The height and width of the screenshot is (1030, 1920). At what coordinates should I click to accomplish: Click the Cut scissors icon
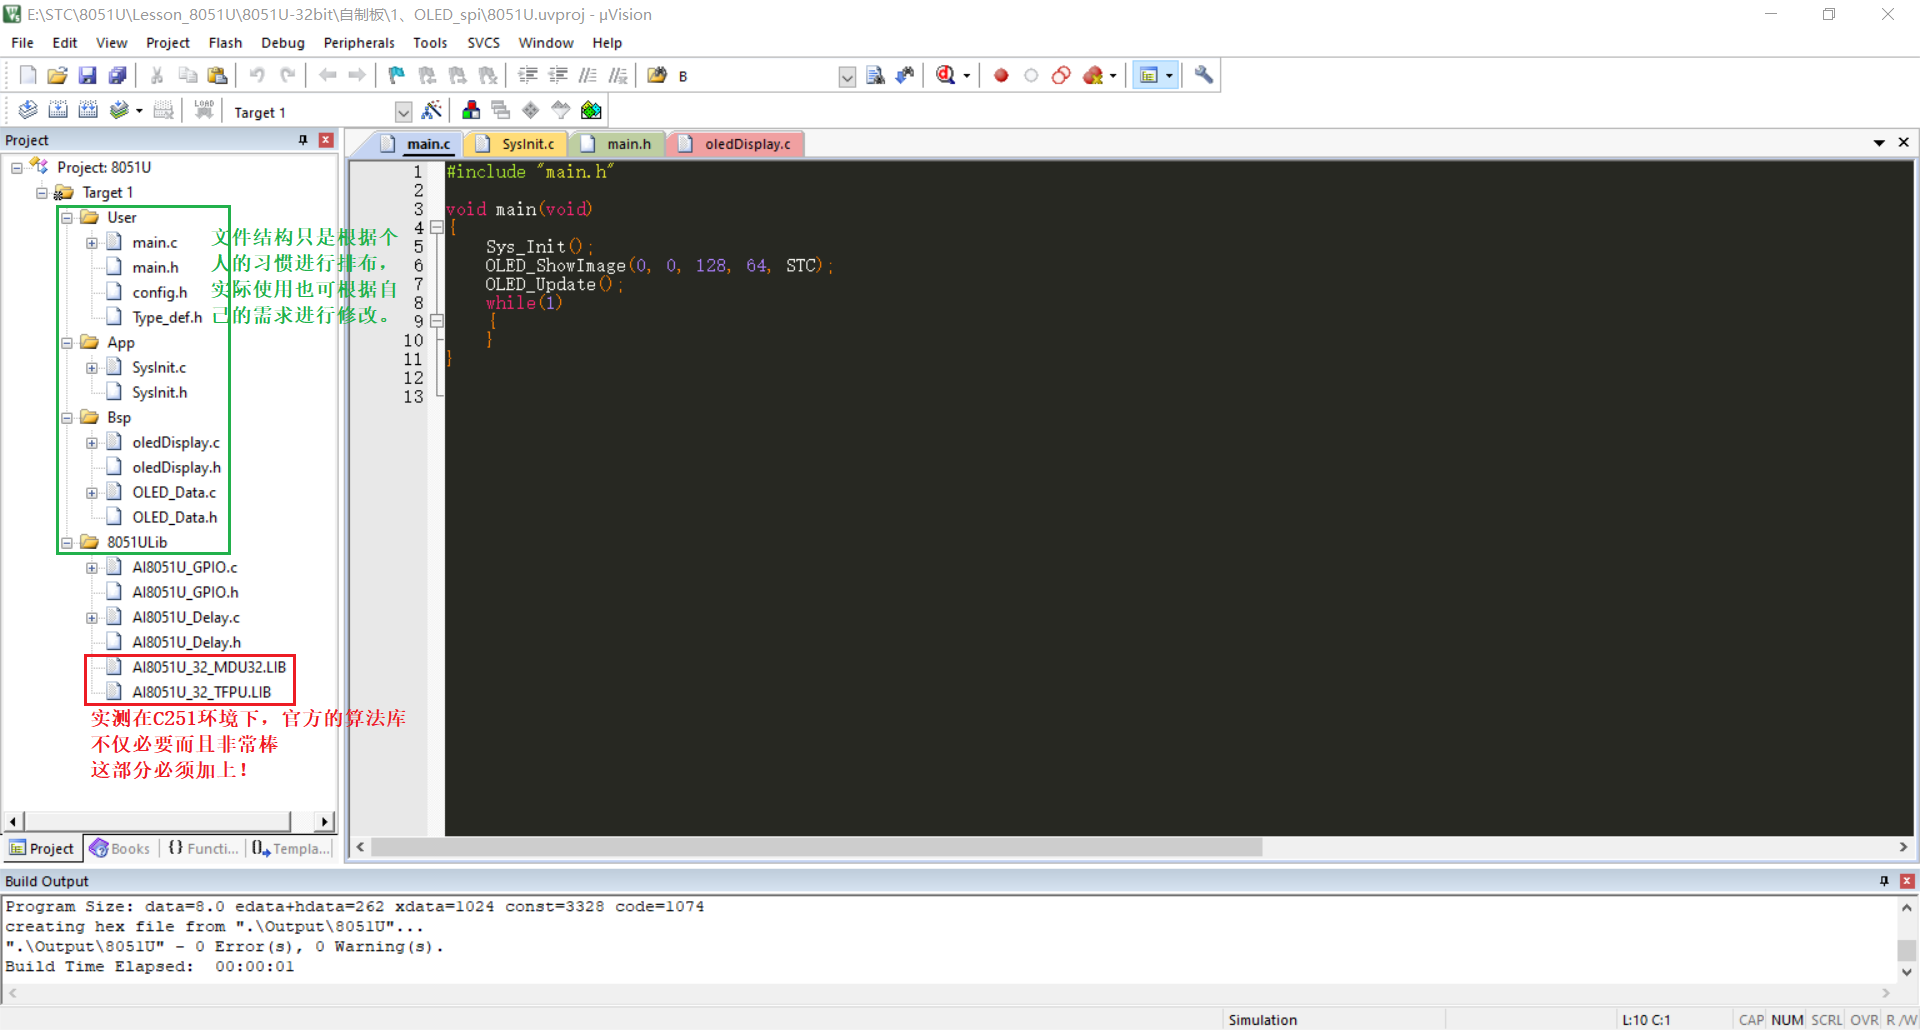(x=157, y=75)
